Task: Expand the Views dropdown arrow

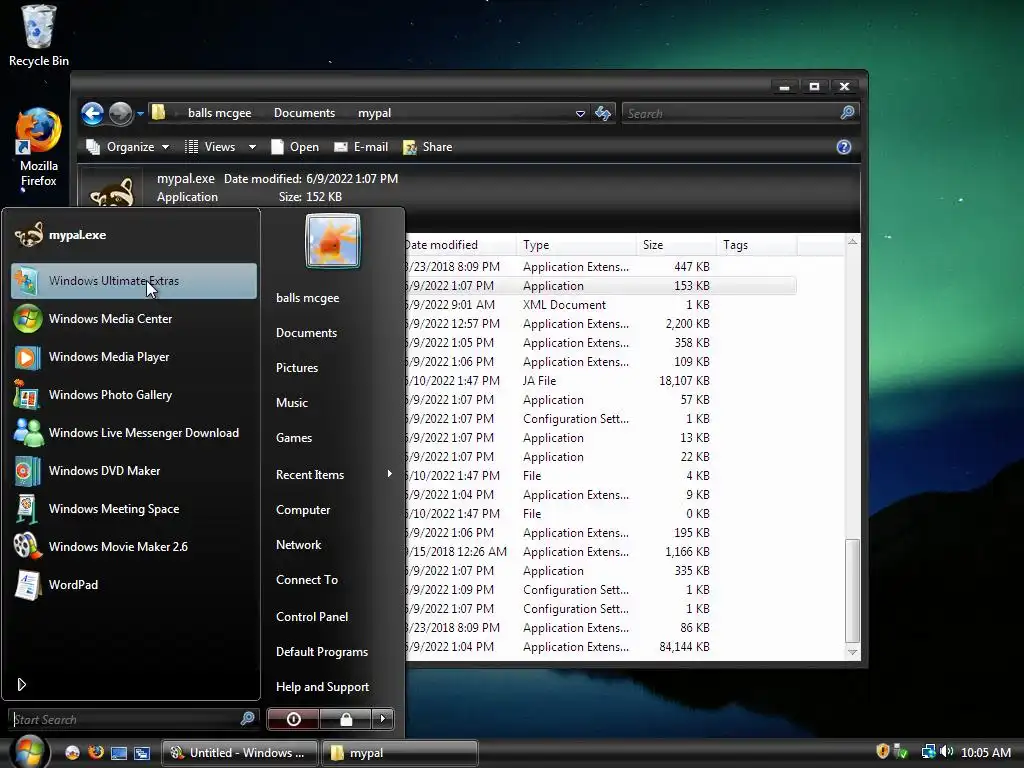Action: (x=252, y=147)
